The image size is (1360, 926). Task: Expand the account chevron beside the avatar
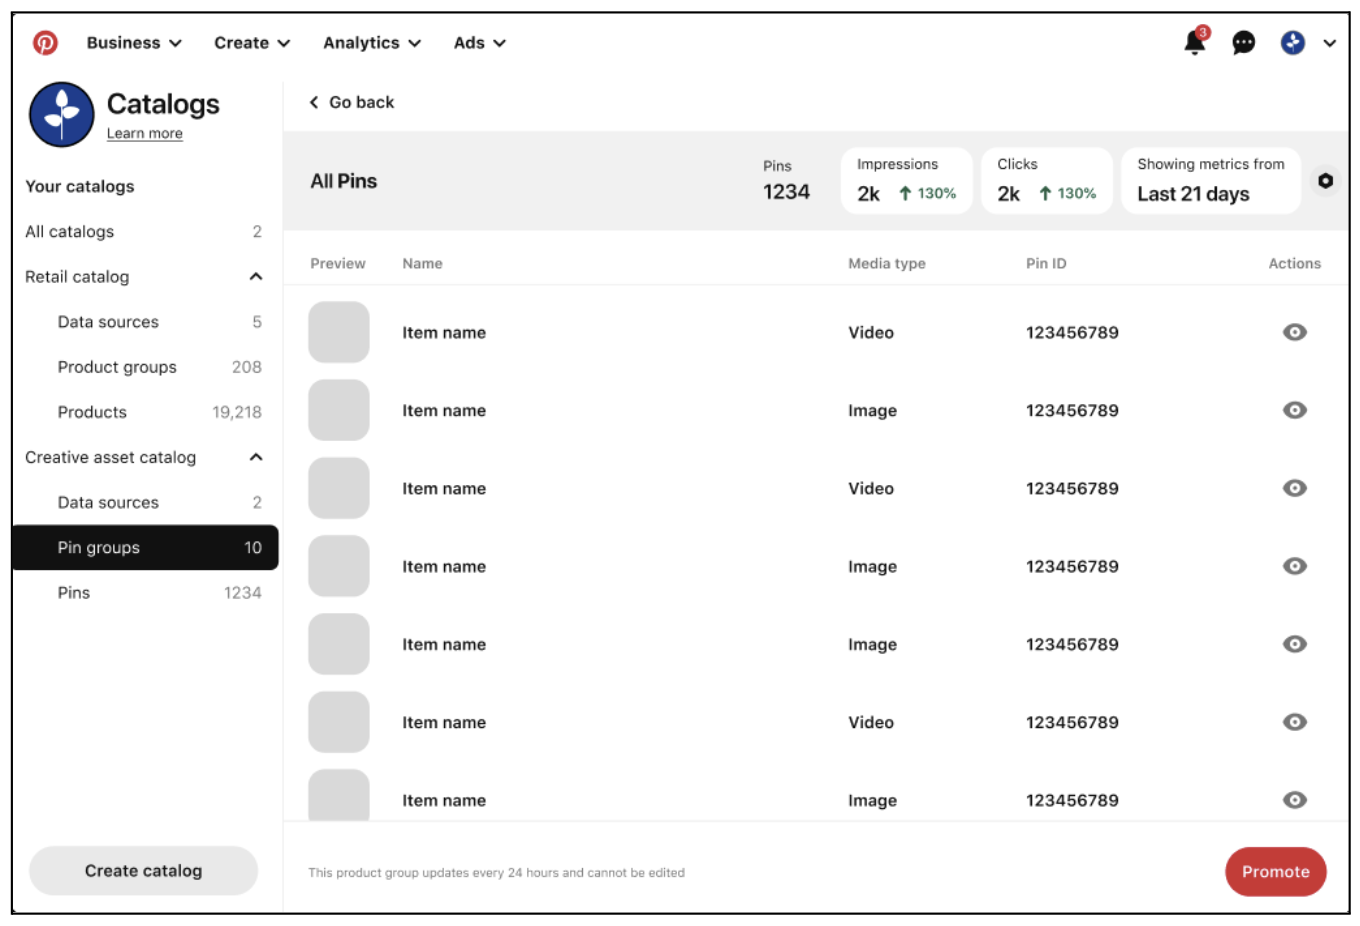click(1329, 43)
